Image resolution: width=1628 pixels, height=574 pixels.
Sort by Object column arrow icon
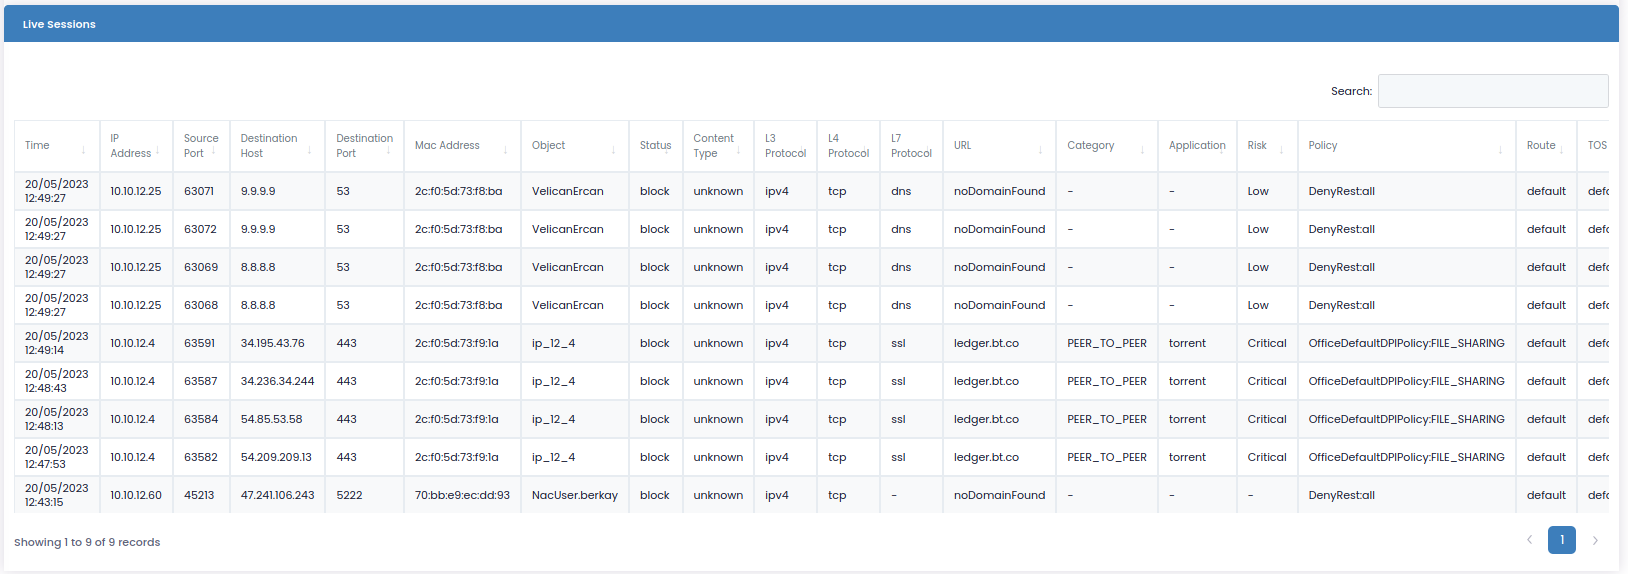coord(613,150)
